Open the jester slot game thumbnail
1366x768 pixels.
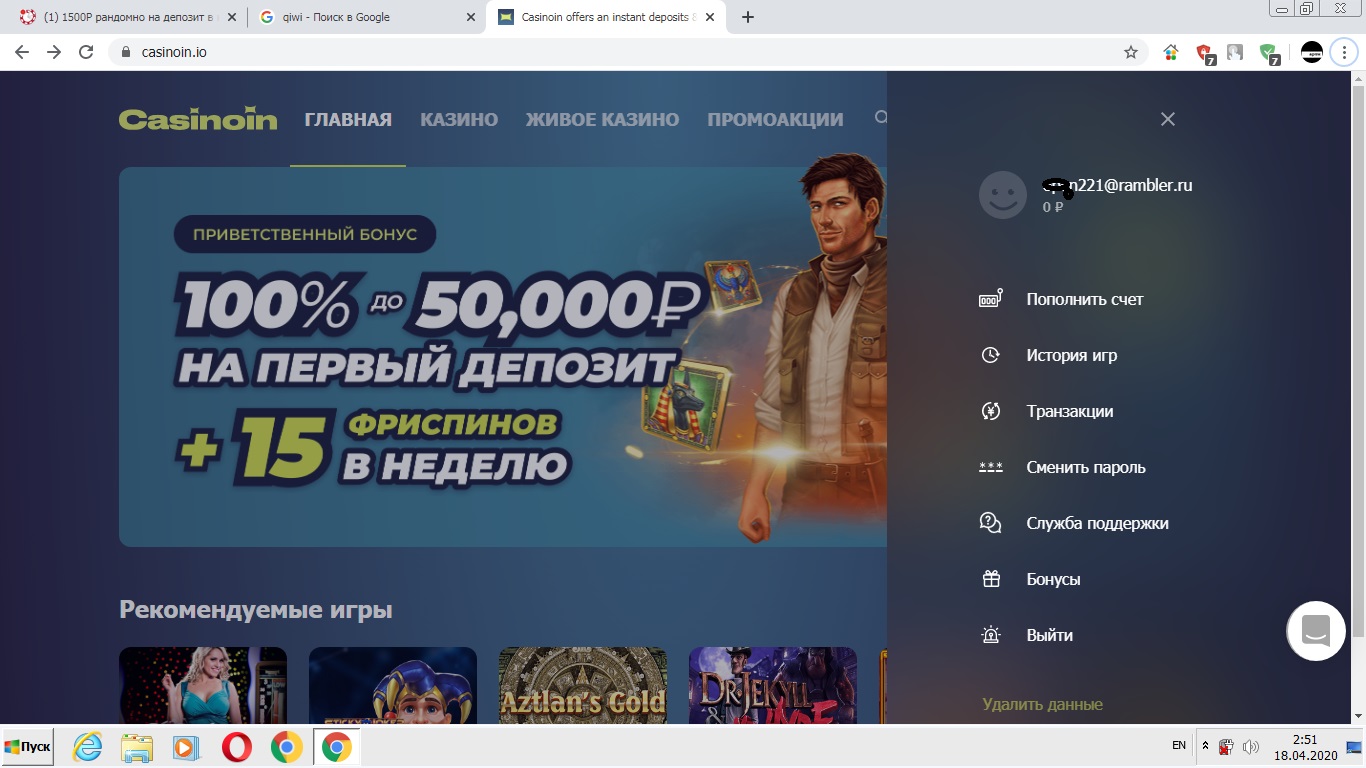(x=393, y=685)
